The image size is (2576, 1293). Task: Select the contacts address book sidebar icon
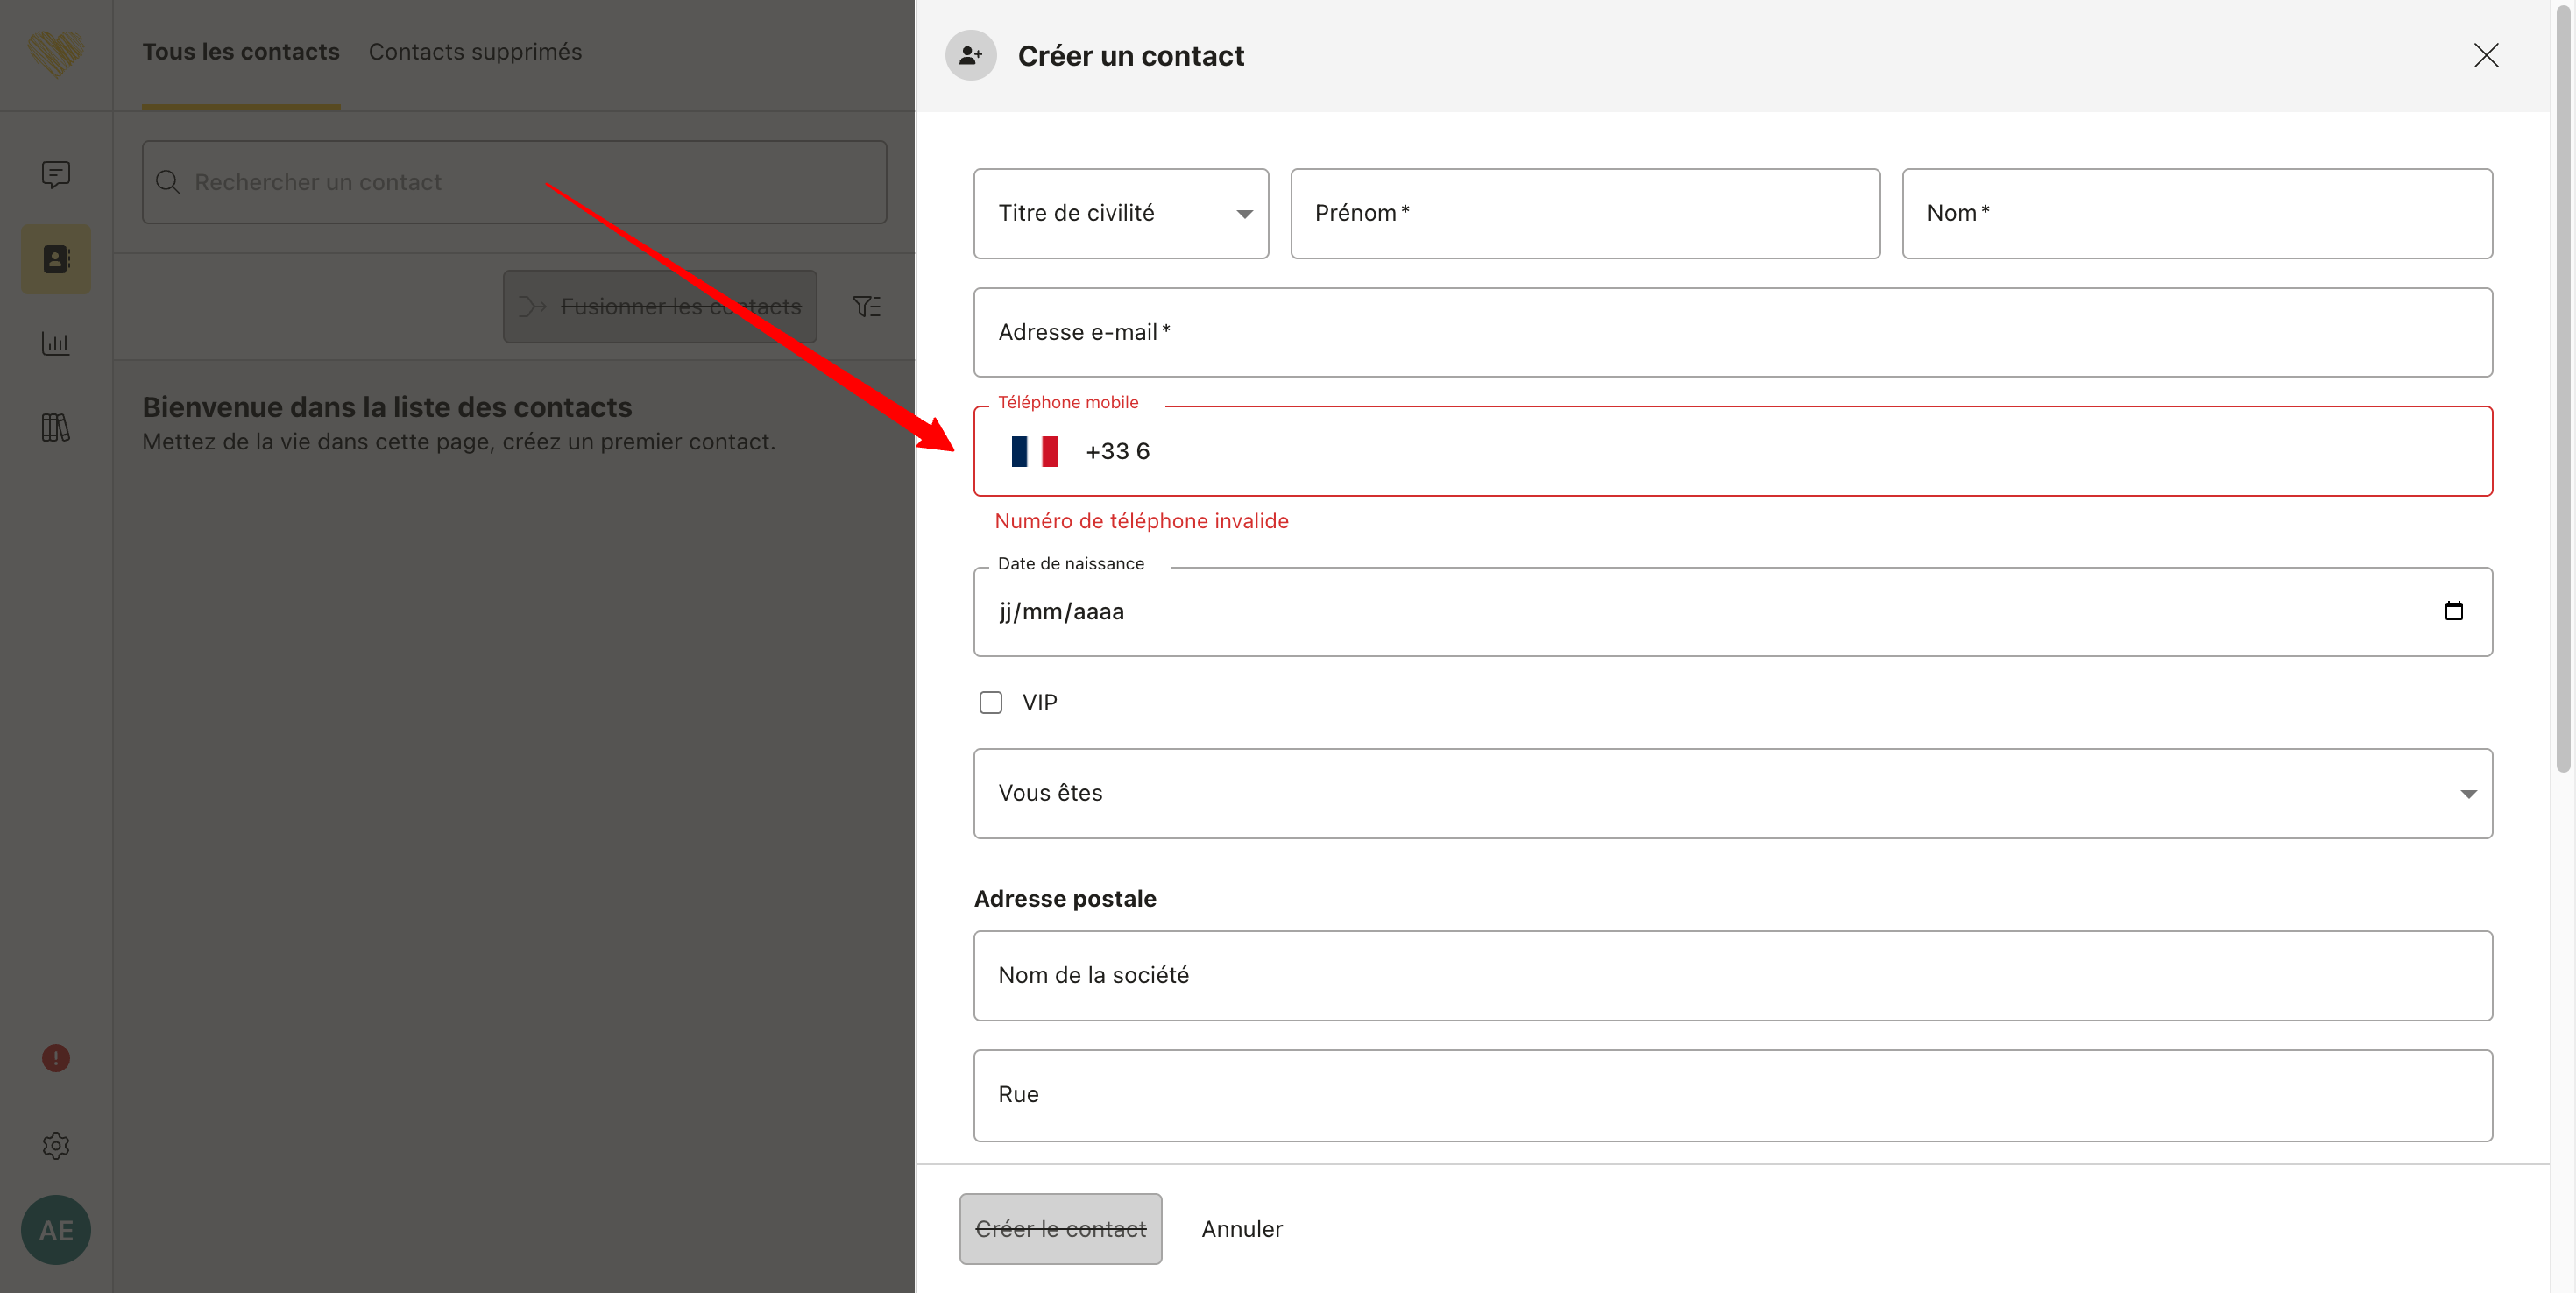tap(56, 260)
